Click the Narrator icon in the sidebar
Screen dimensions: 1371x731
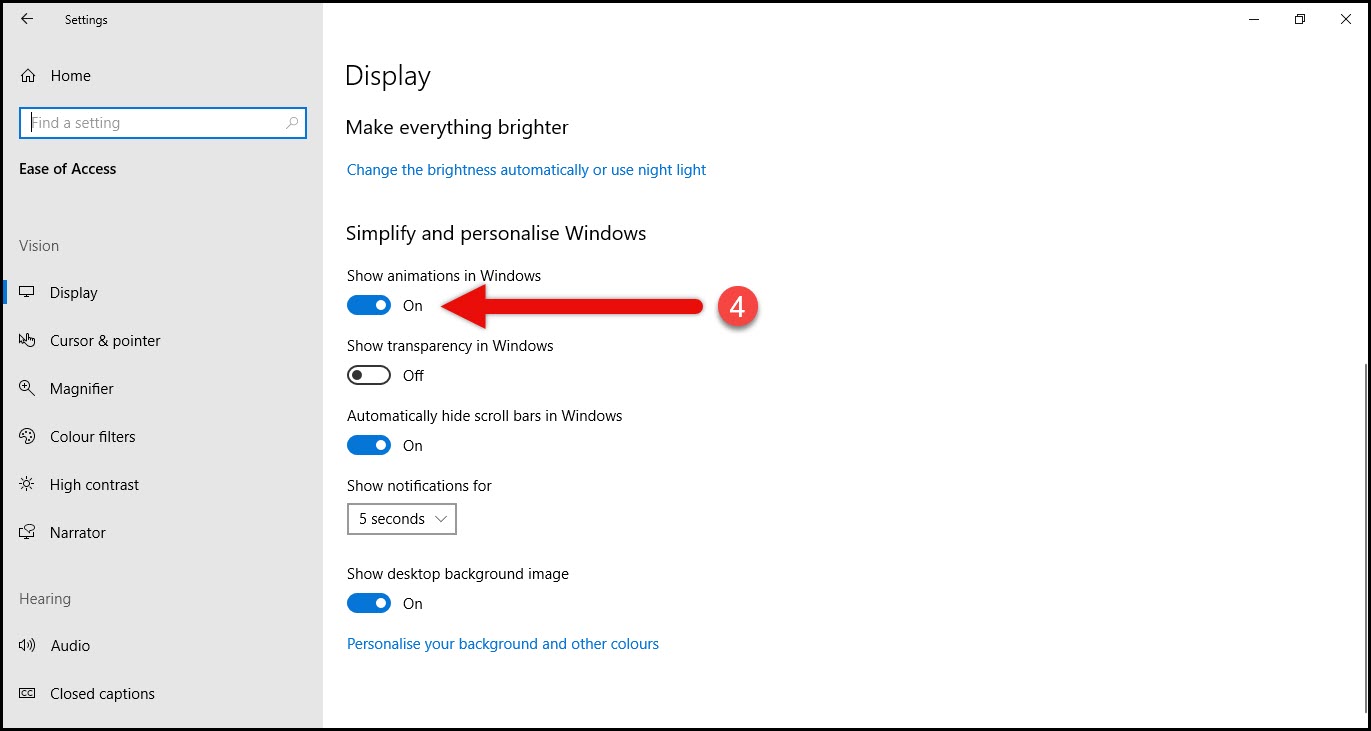[x=28, y=533]
